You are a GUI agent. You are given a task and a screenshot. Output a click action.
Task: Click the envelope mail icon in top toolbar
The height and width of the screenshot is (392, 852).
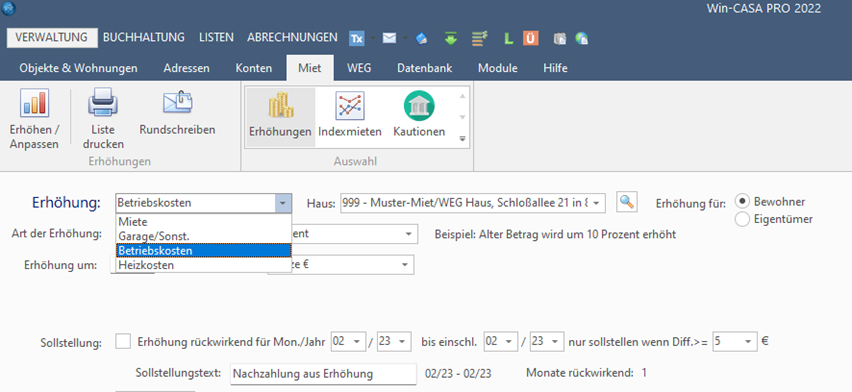pyautogui.click(x=389, y=38)
